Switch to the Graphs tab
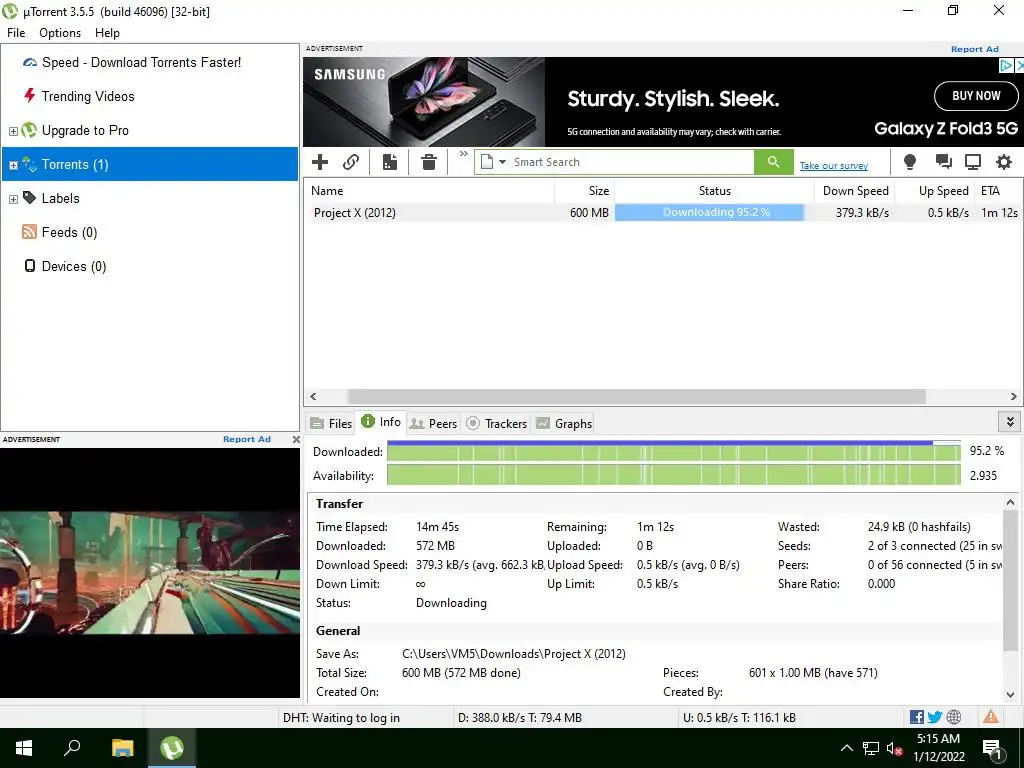 [564, 423]
